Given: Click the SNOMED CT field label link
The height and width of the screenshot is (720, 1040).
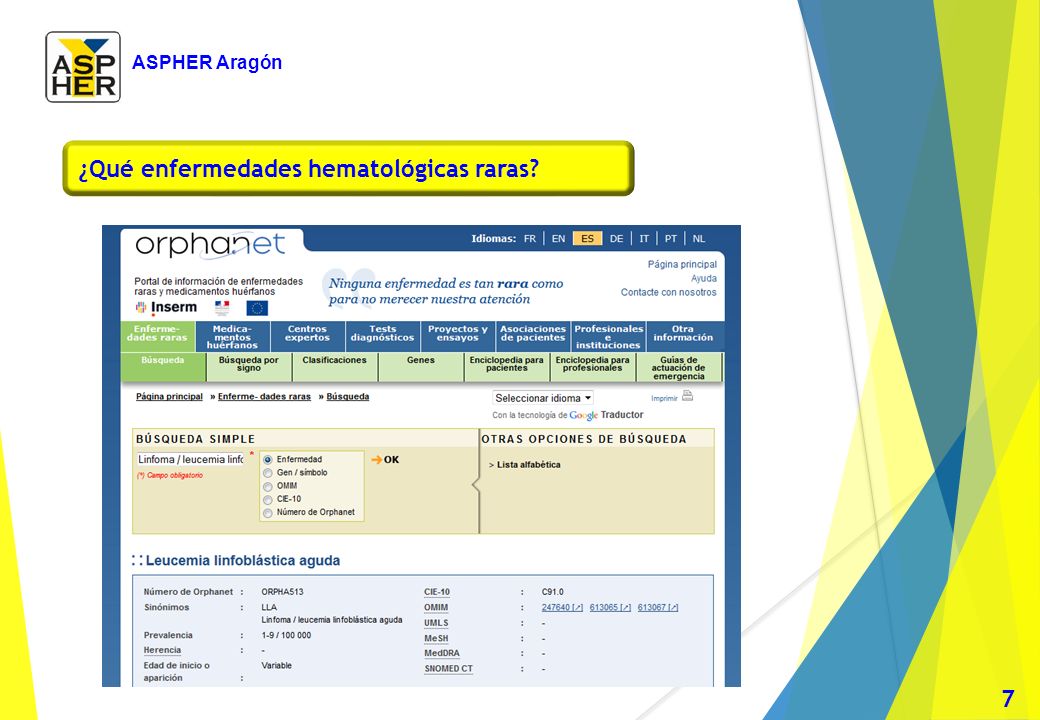Looking at the screenshot, I should coord(448,668).
